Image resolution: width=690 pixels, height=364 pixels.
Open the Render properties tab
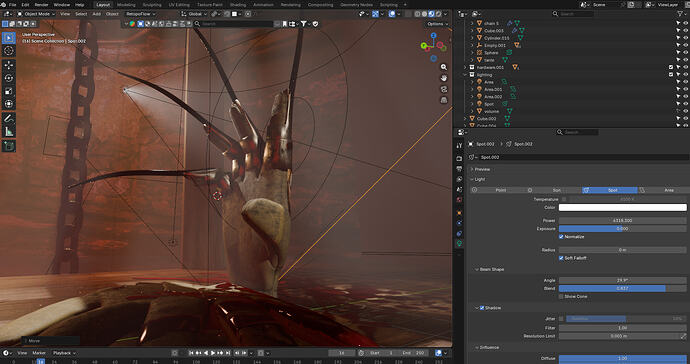pyautogui.click(x=459, y=158)
